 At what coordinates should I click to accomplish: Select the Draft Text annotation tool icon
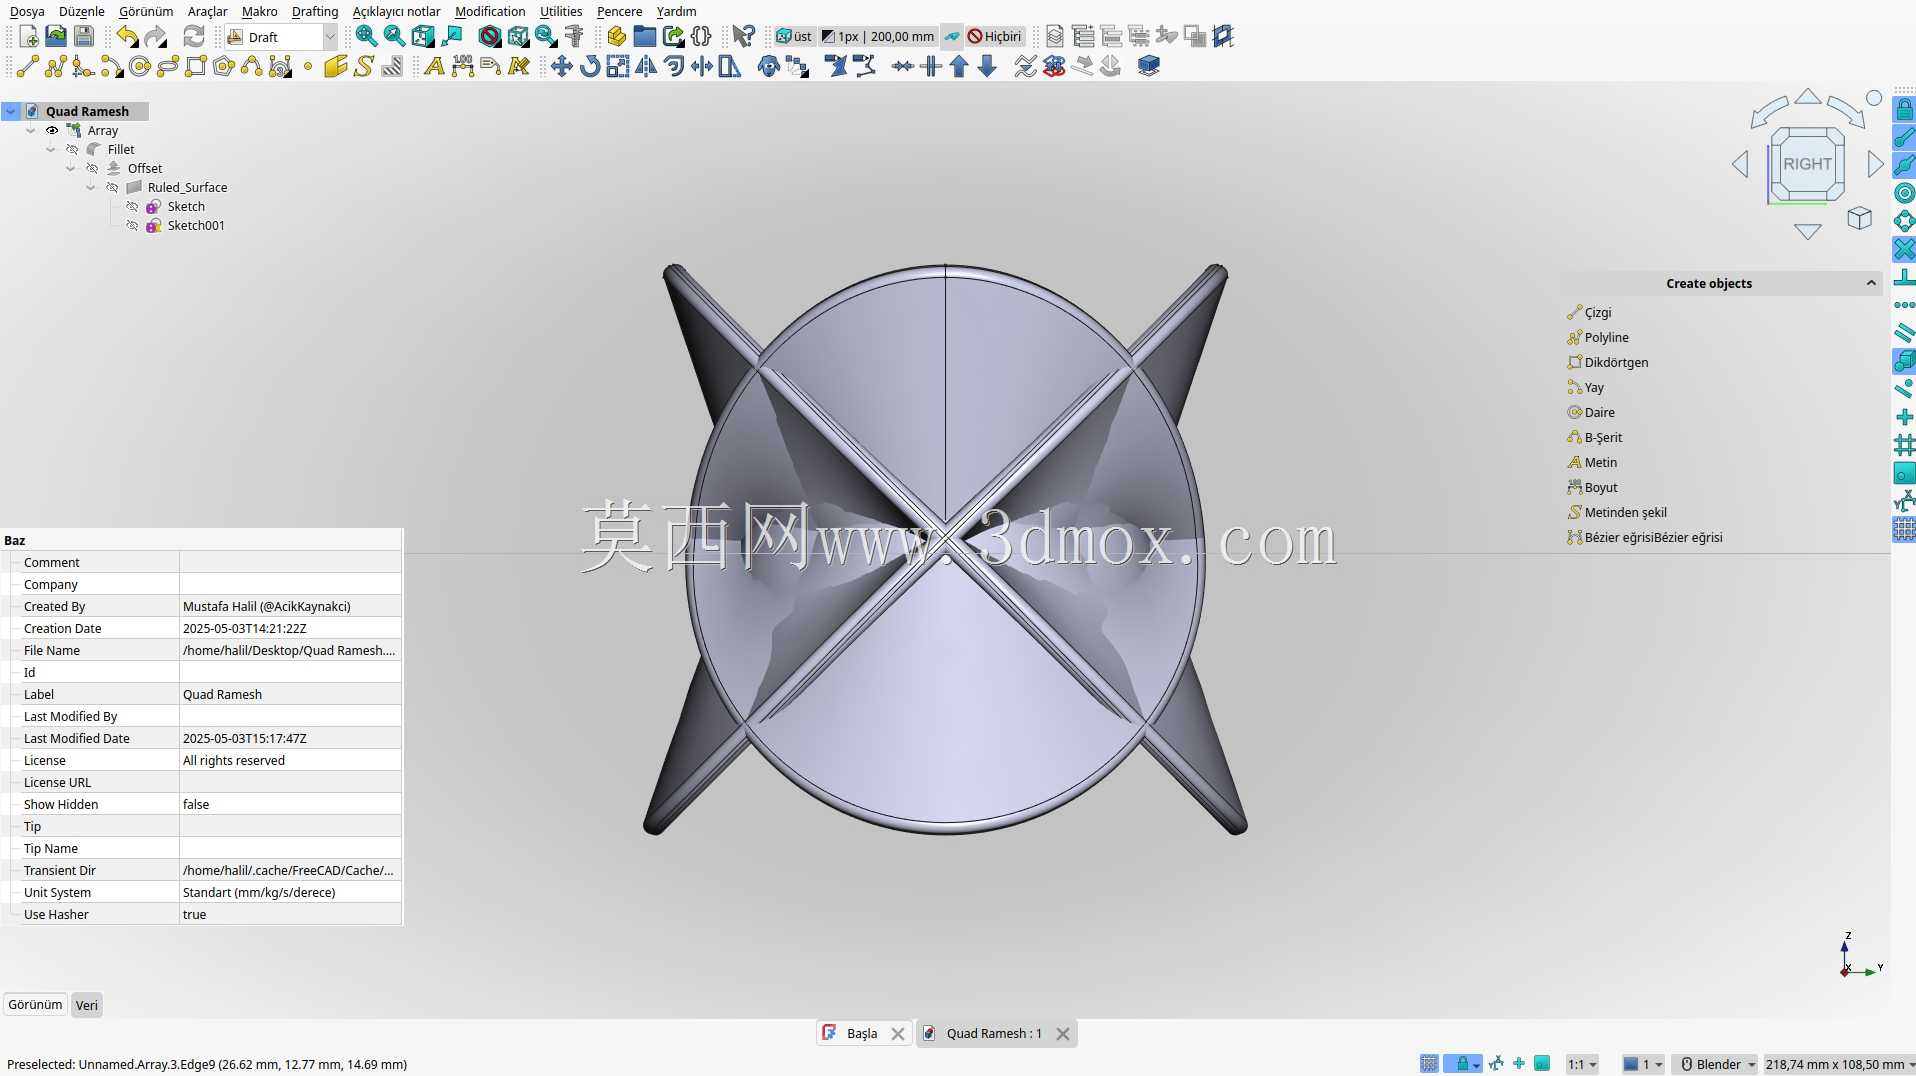[x=434, y=66]
